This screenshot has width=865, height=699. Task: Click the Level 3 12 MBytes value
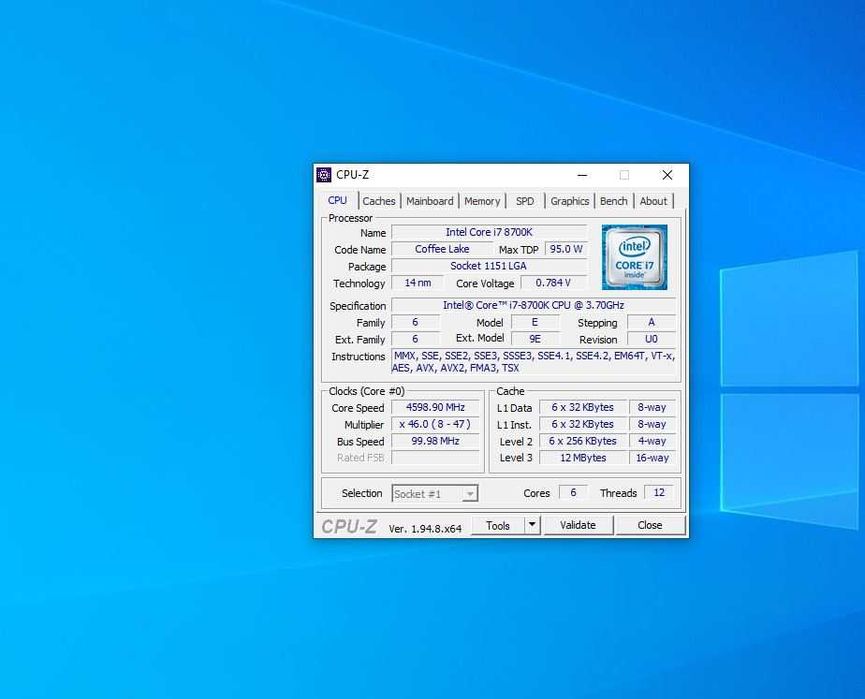(x=583, y=457)
